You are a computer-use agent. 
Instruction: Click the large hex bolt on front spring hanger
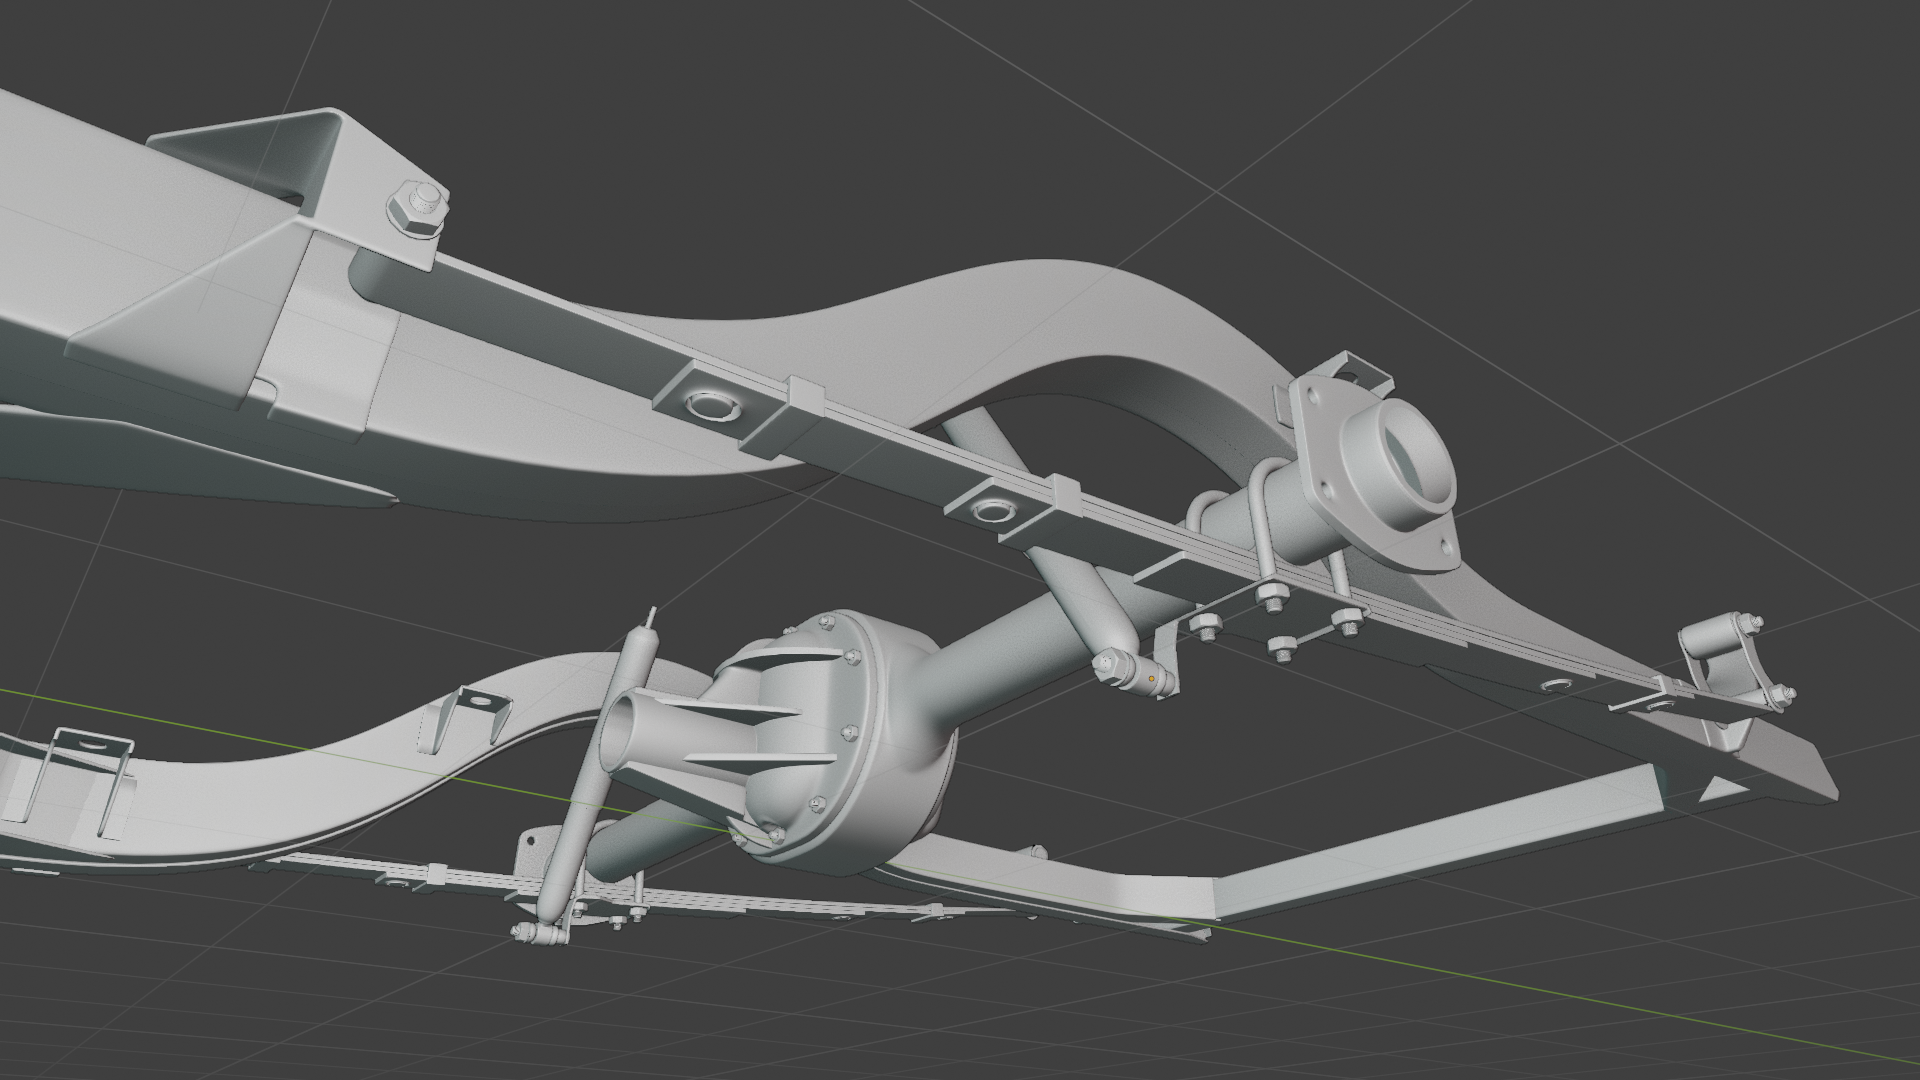(x=418, y=207)
